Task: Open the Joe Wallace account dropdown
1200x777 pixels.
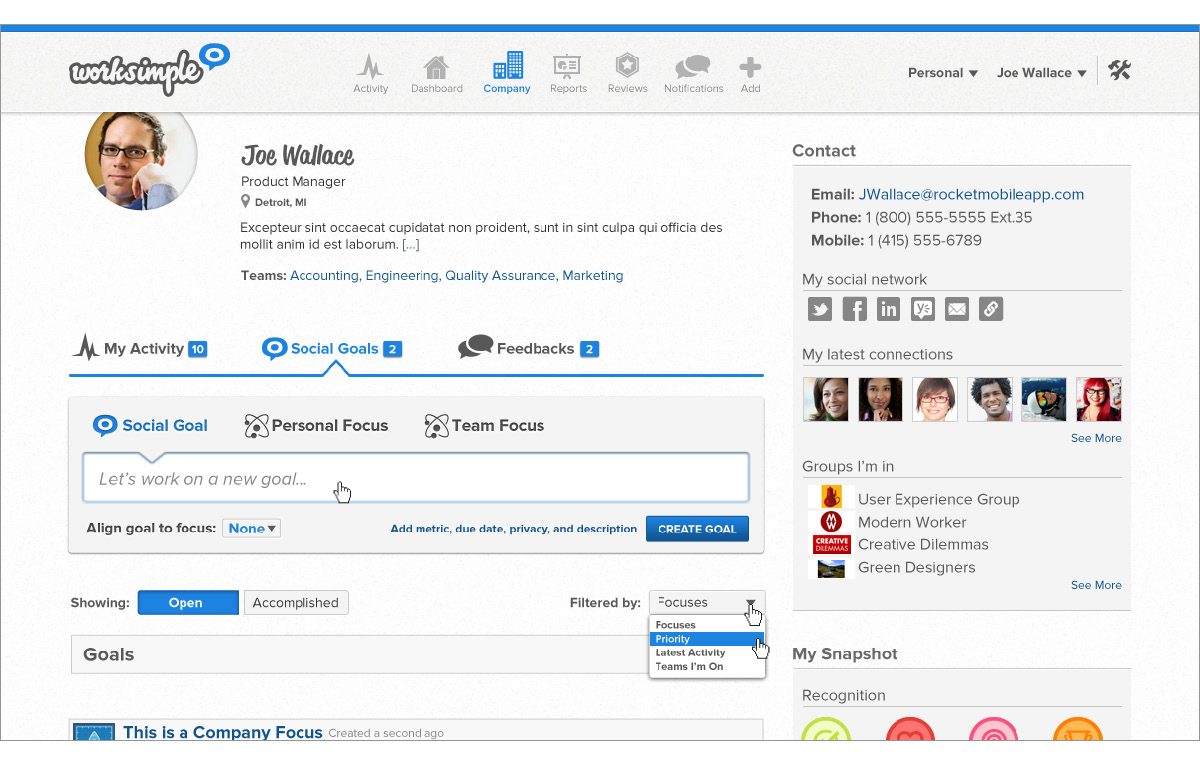Action: tap(1041, 73)
